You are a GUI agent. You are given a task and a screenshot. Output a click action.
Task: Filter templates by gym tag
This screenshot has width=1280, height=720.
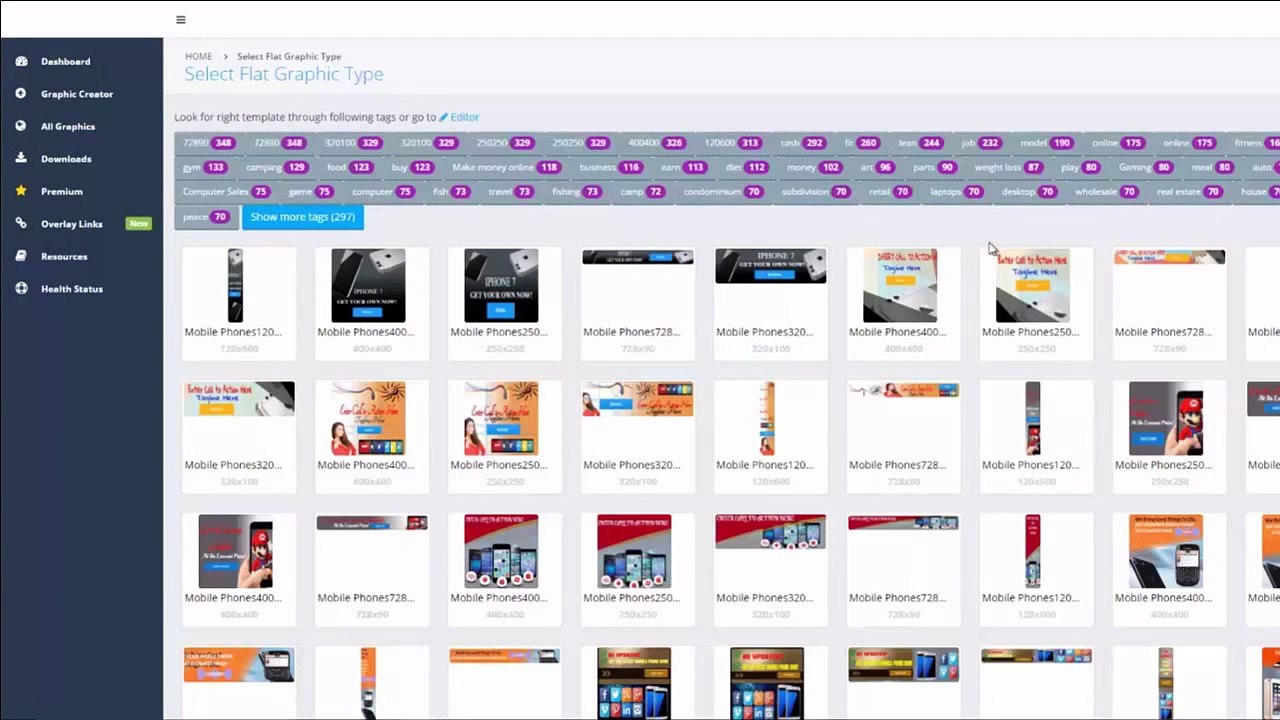click(203, 167)
